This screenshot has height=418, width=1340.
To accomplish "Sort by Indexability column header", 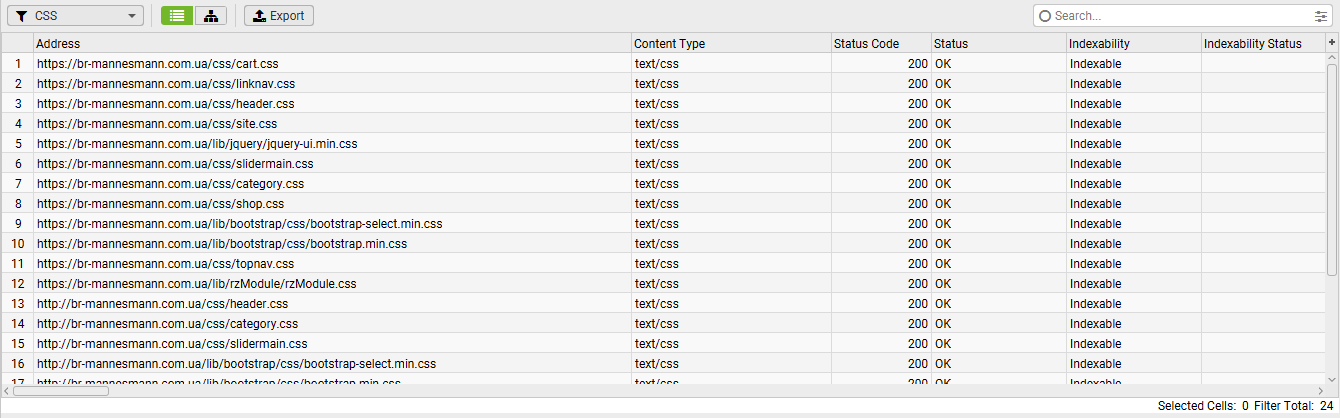I will [x=1133, y=44].
